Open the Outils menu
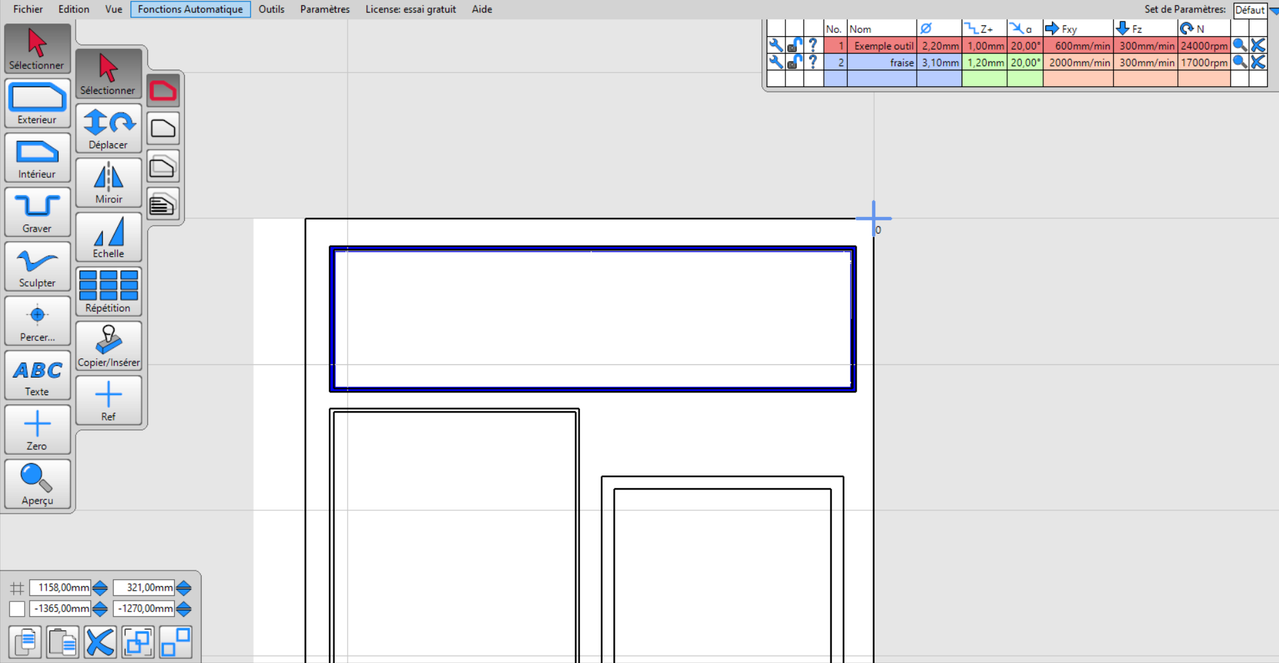Image resolution: width=1279 pixels, height=663 pixels. pyautogui.click(x=271, y=9)
